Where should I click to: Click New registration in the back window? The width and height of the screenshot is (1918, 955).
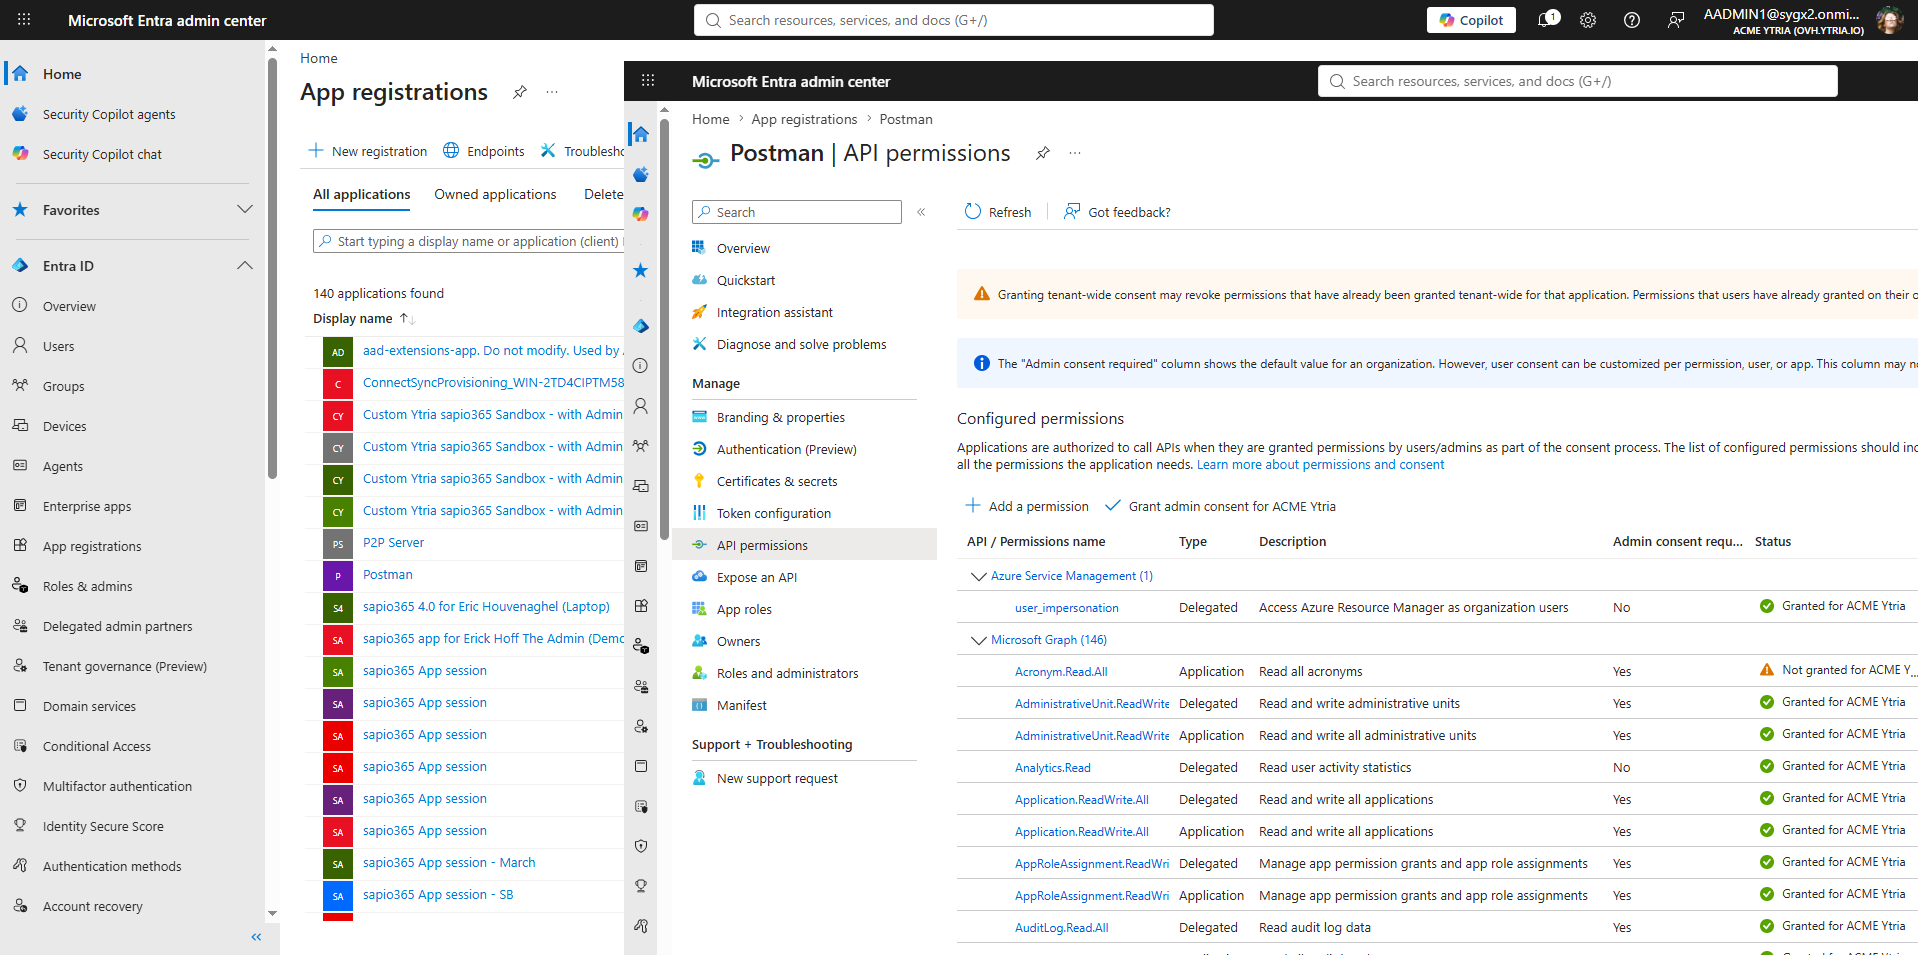tap(368, 151)
